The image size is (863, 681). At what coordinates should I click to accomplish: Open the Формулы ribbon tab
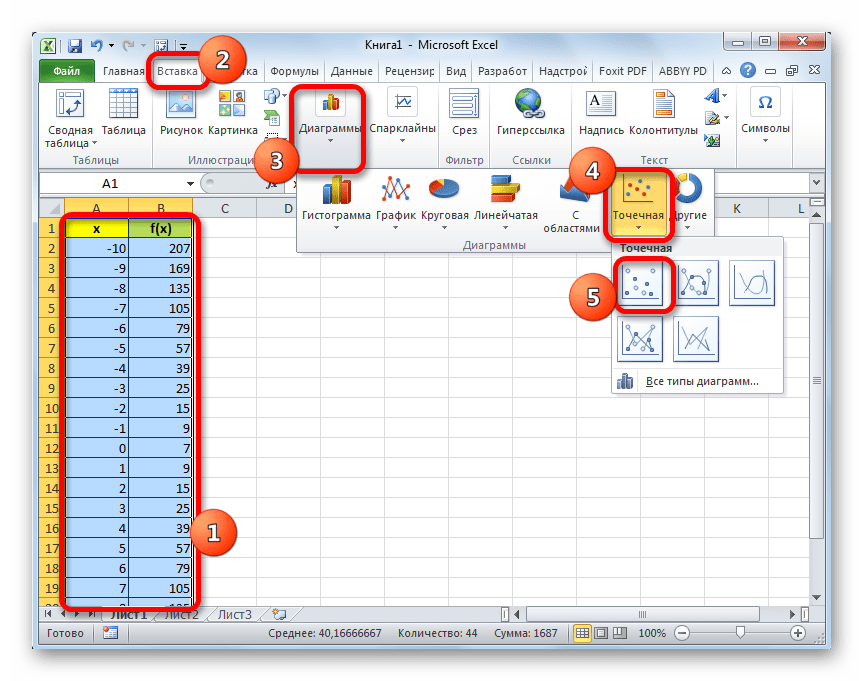click(294, 72)
